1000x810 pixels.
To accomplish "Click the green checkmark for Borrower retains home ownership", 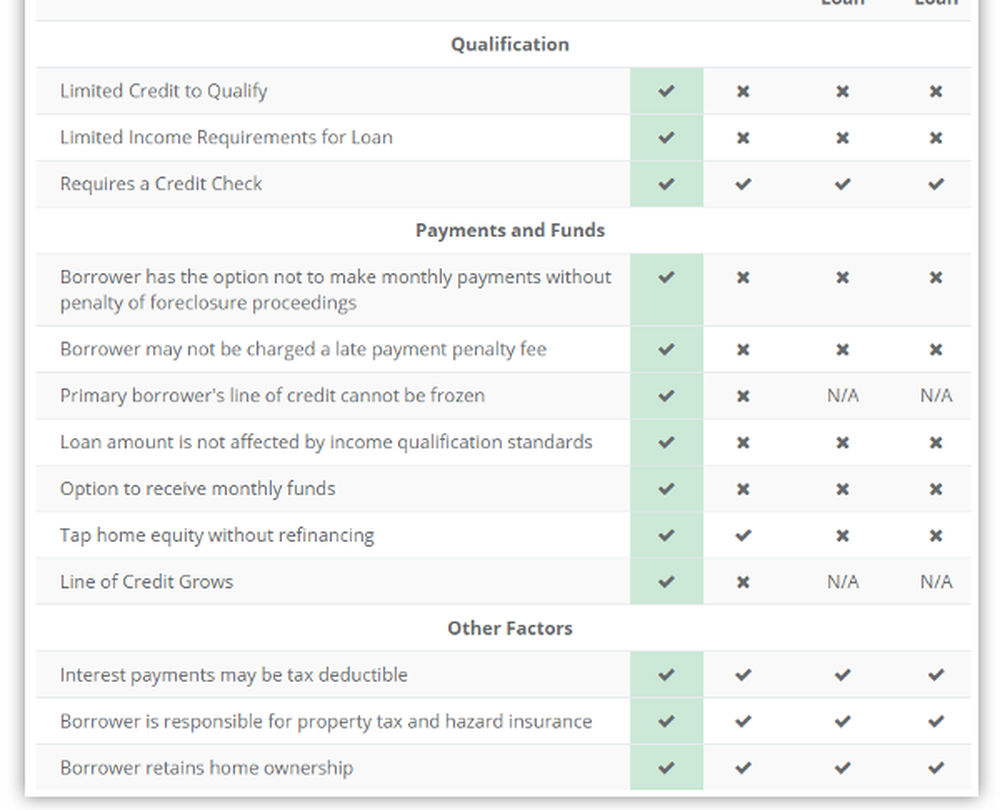I will coord(666,768).
